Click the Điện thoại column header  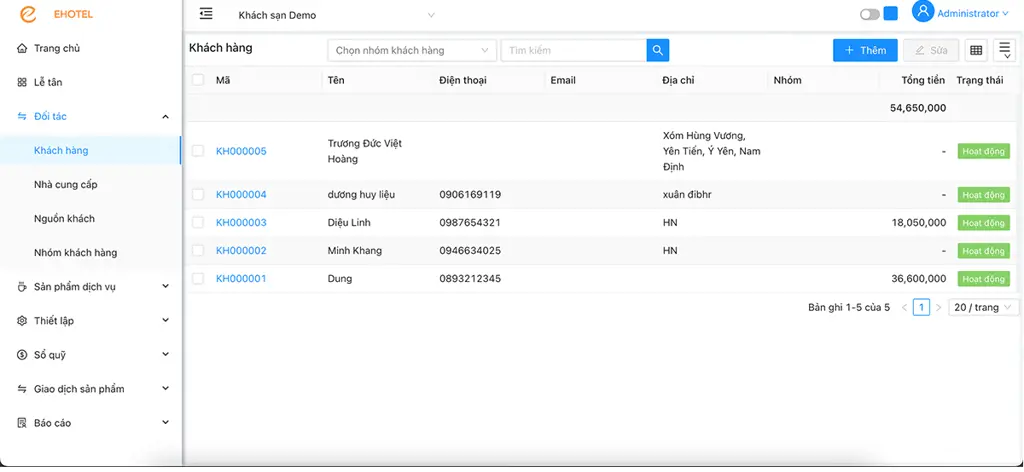coord(462,80)
